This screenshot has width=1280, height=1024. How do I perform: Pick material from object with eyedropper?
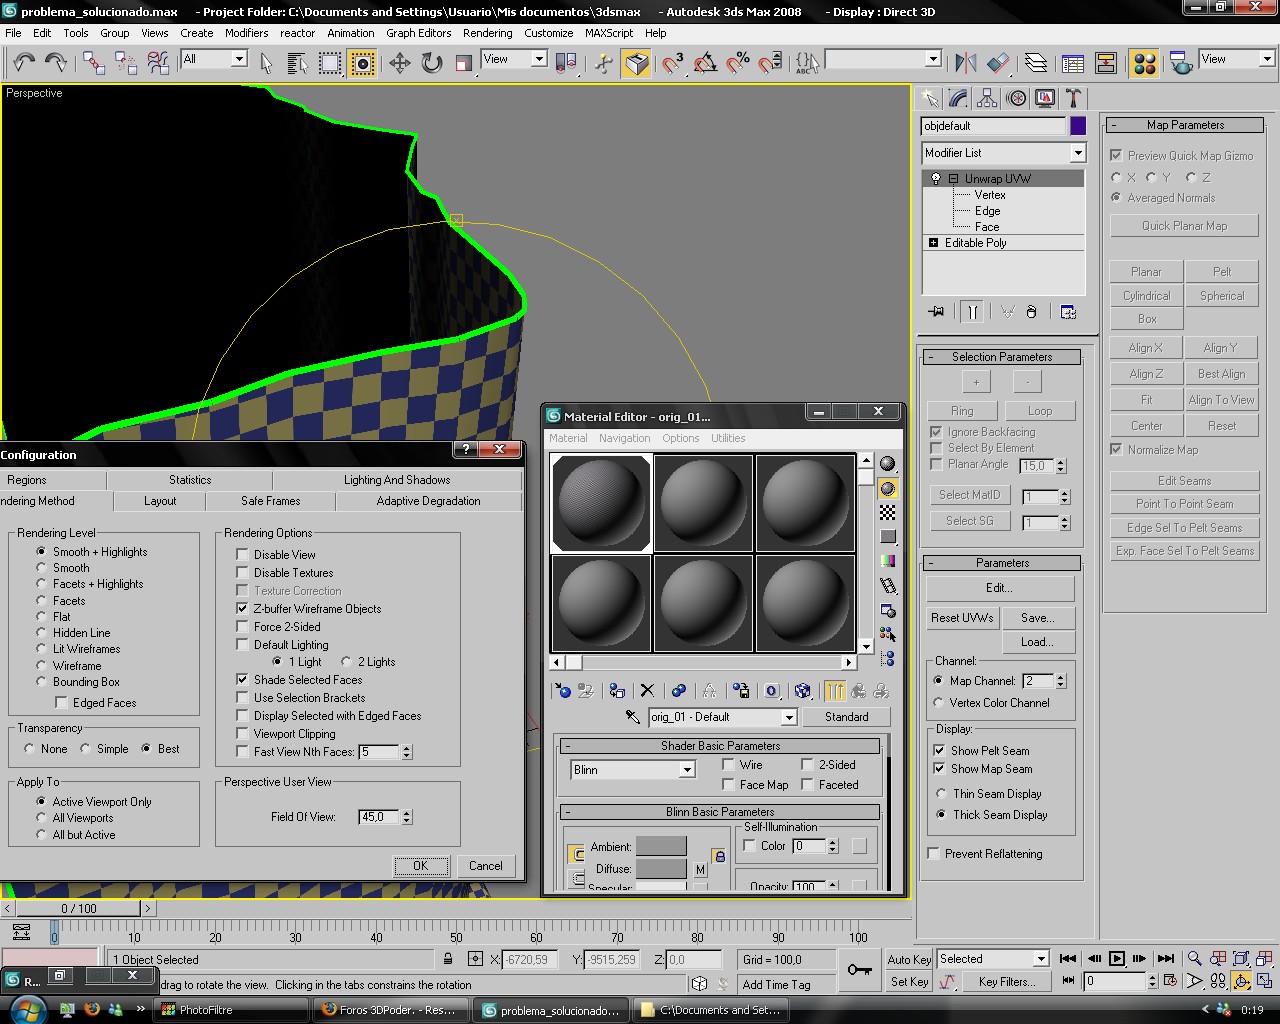pos(632,717)
